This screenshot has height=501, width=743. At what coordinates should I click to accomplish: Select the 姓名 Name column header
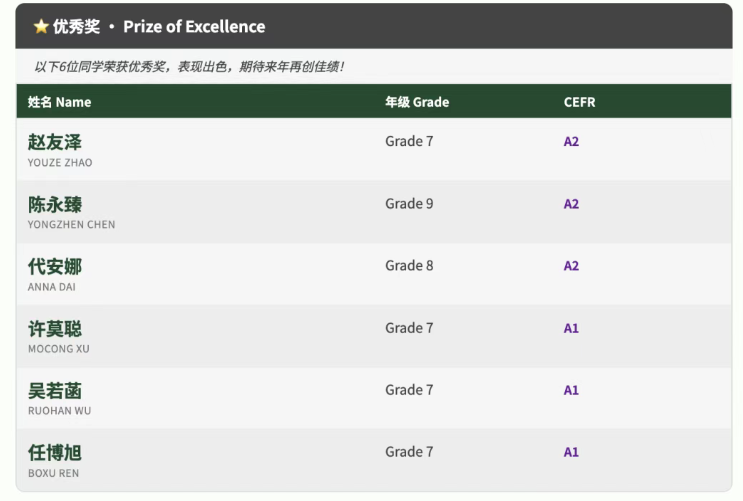59,102
